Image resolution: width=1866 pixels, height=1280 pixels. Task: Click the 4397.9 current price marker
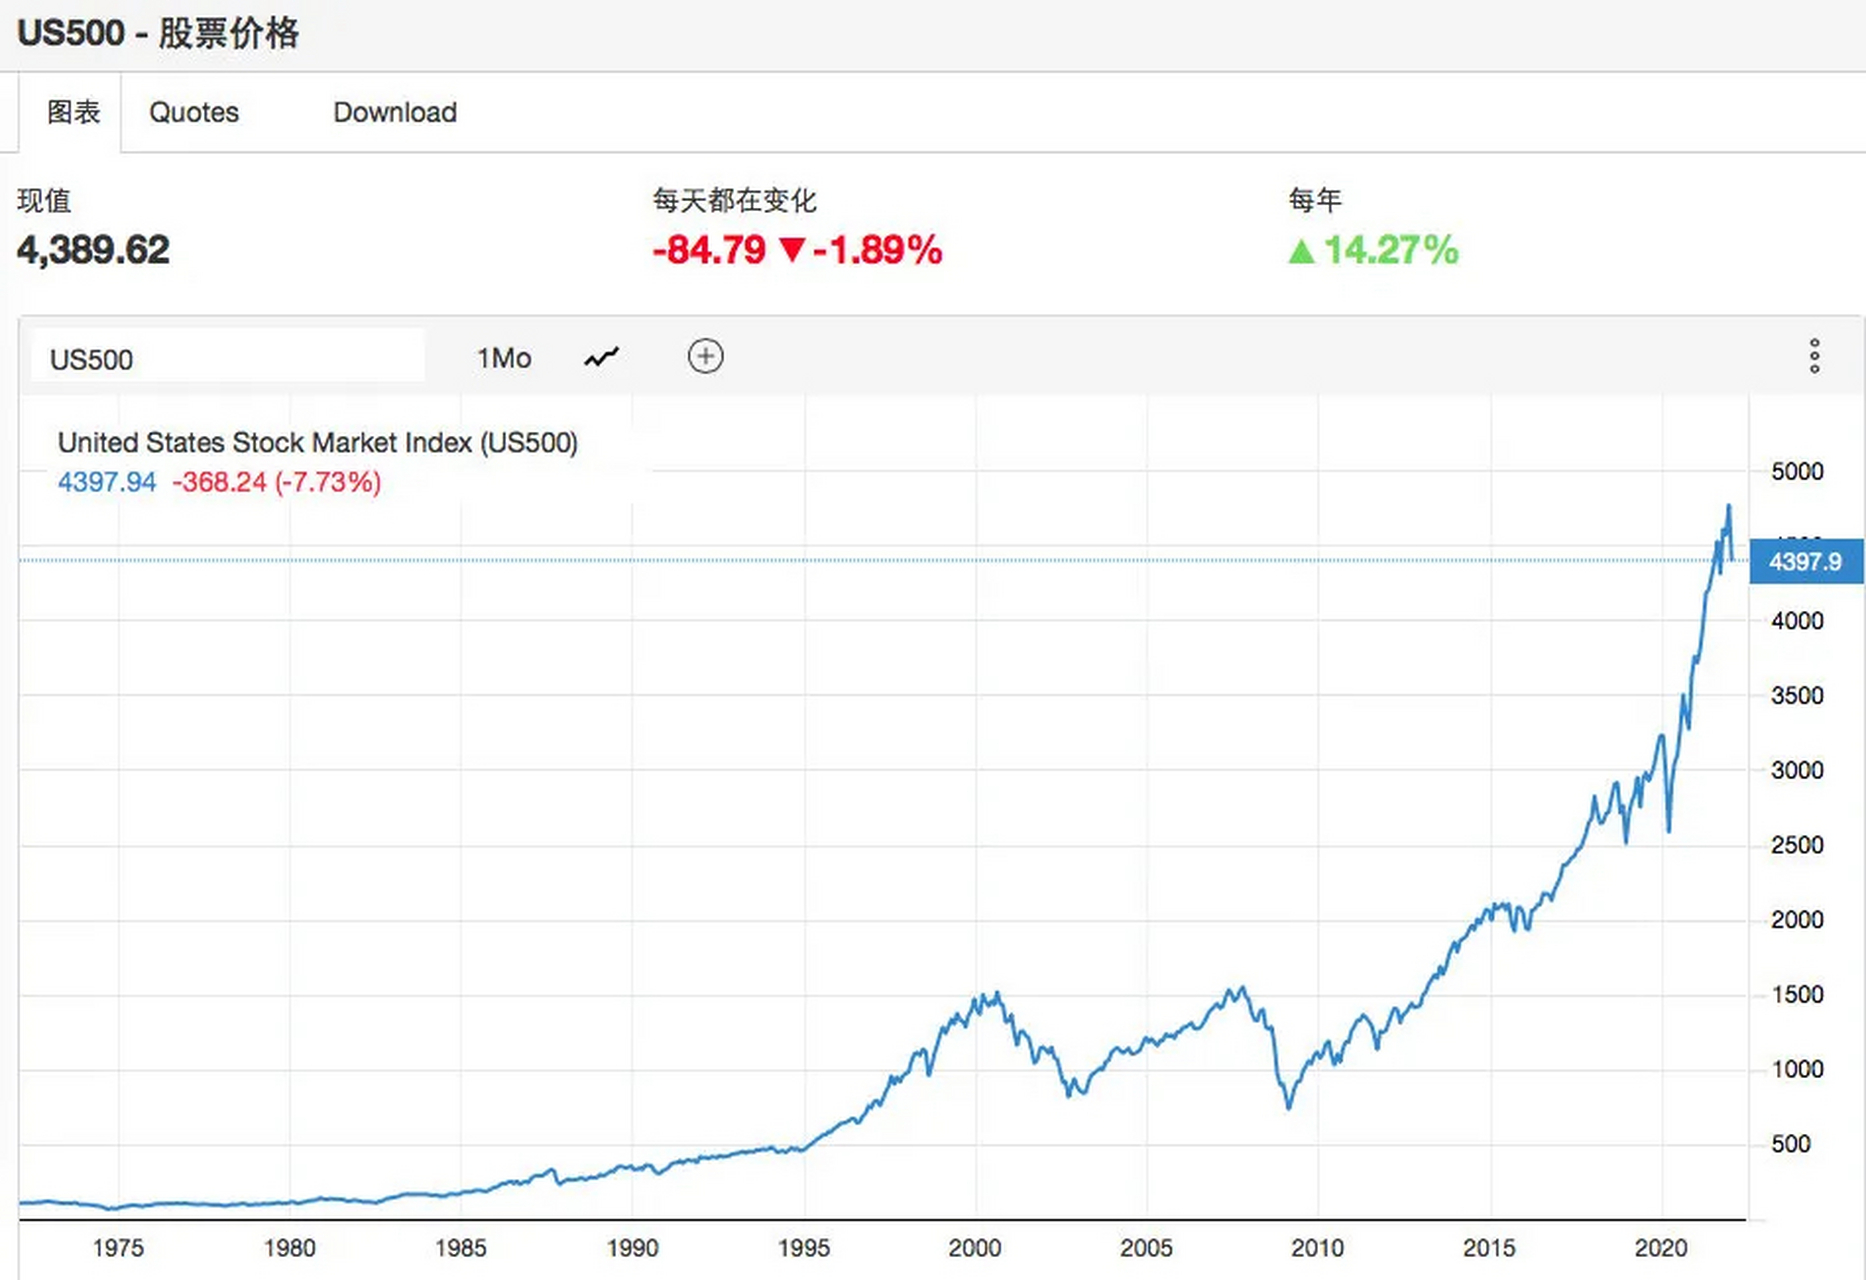1806,561
